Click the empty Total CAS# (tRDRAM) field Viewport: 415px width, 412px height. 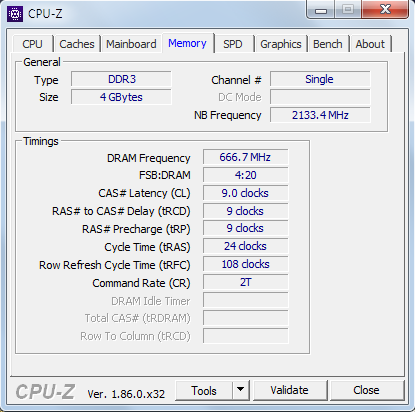[245, 318]
